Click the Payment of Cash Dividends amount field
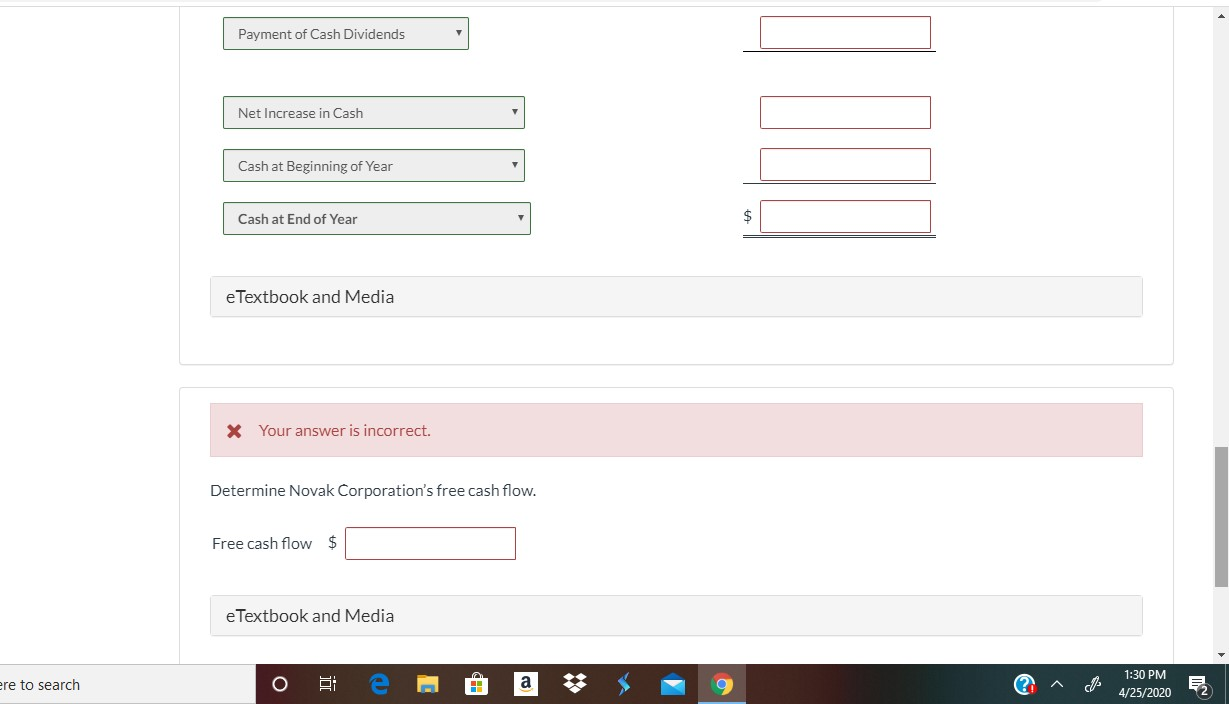The image size is (1229, 704). 845,33
